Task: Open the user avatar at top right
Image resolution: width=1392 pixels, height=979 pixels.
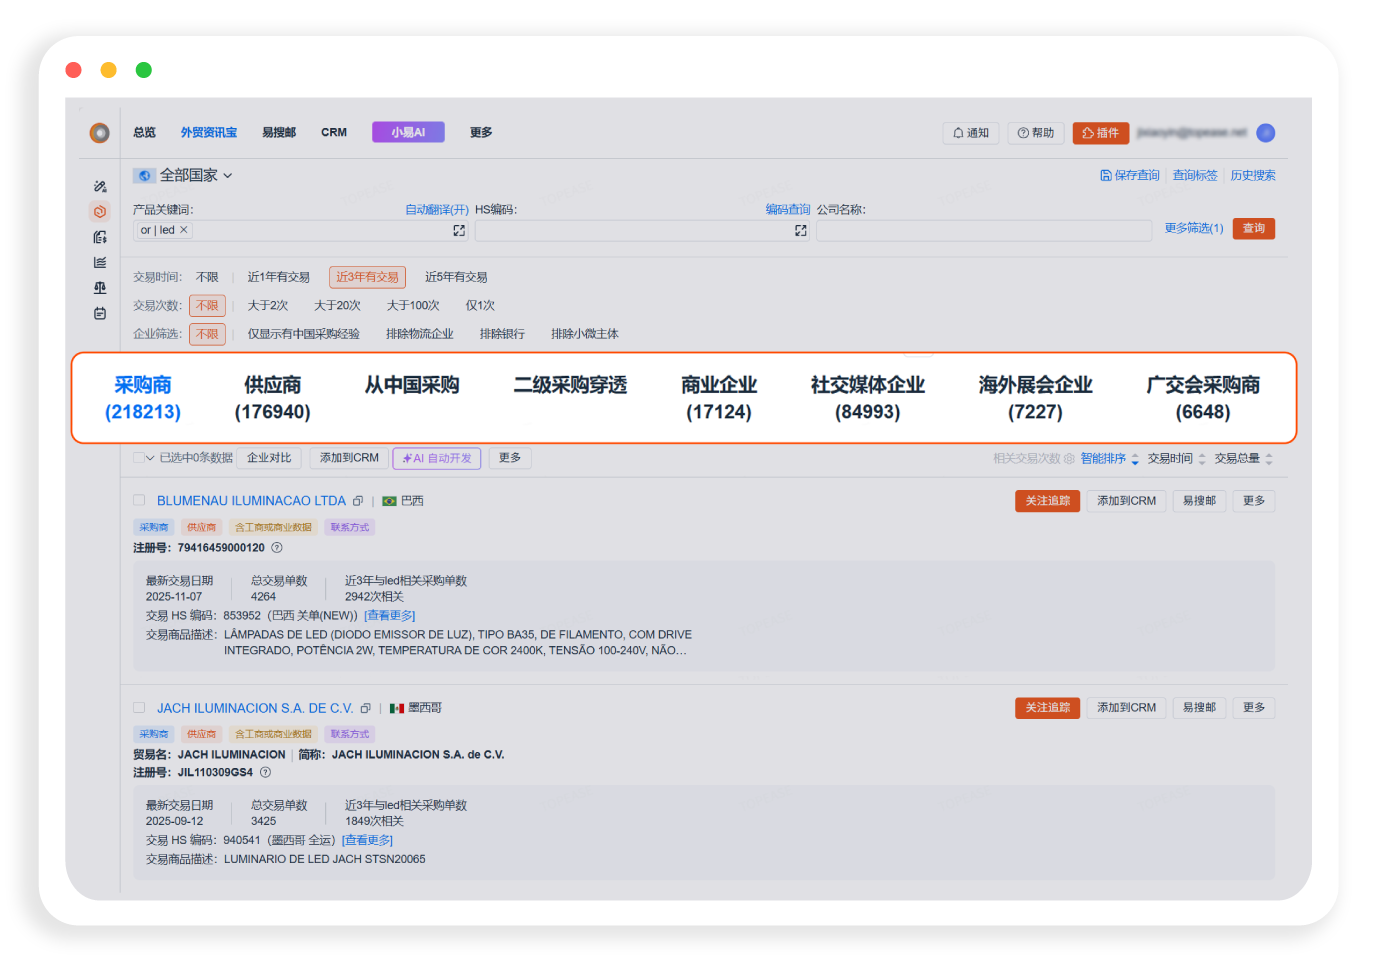Action: [1265, 133]
